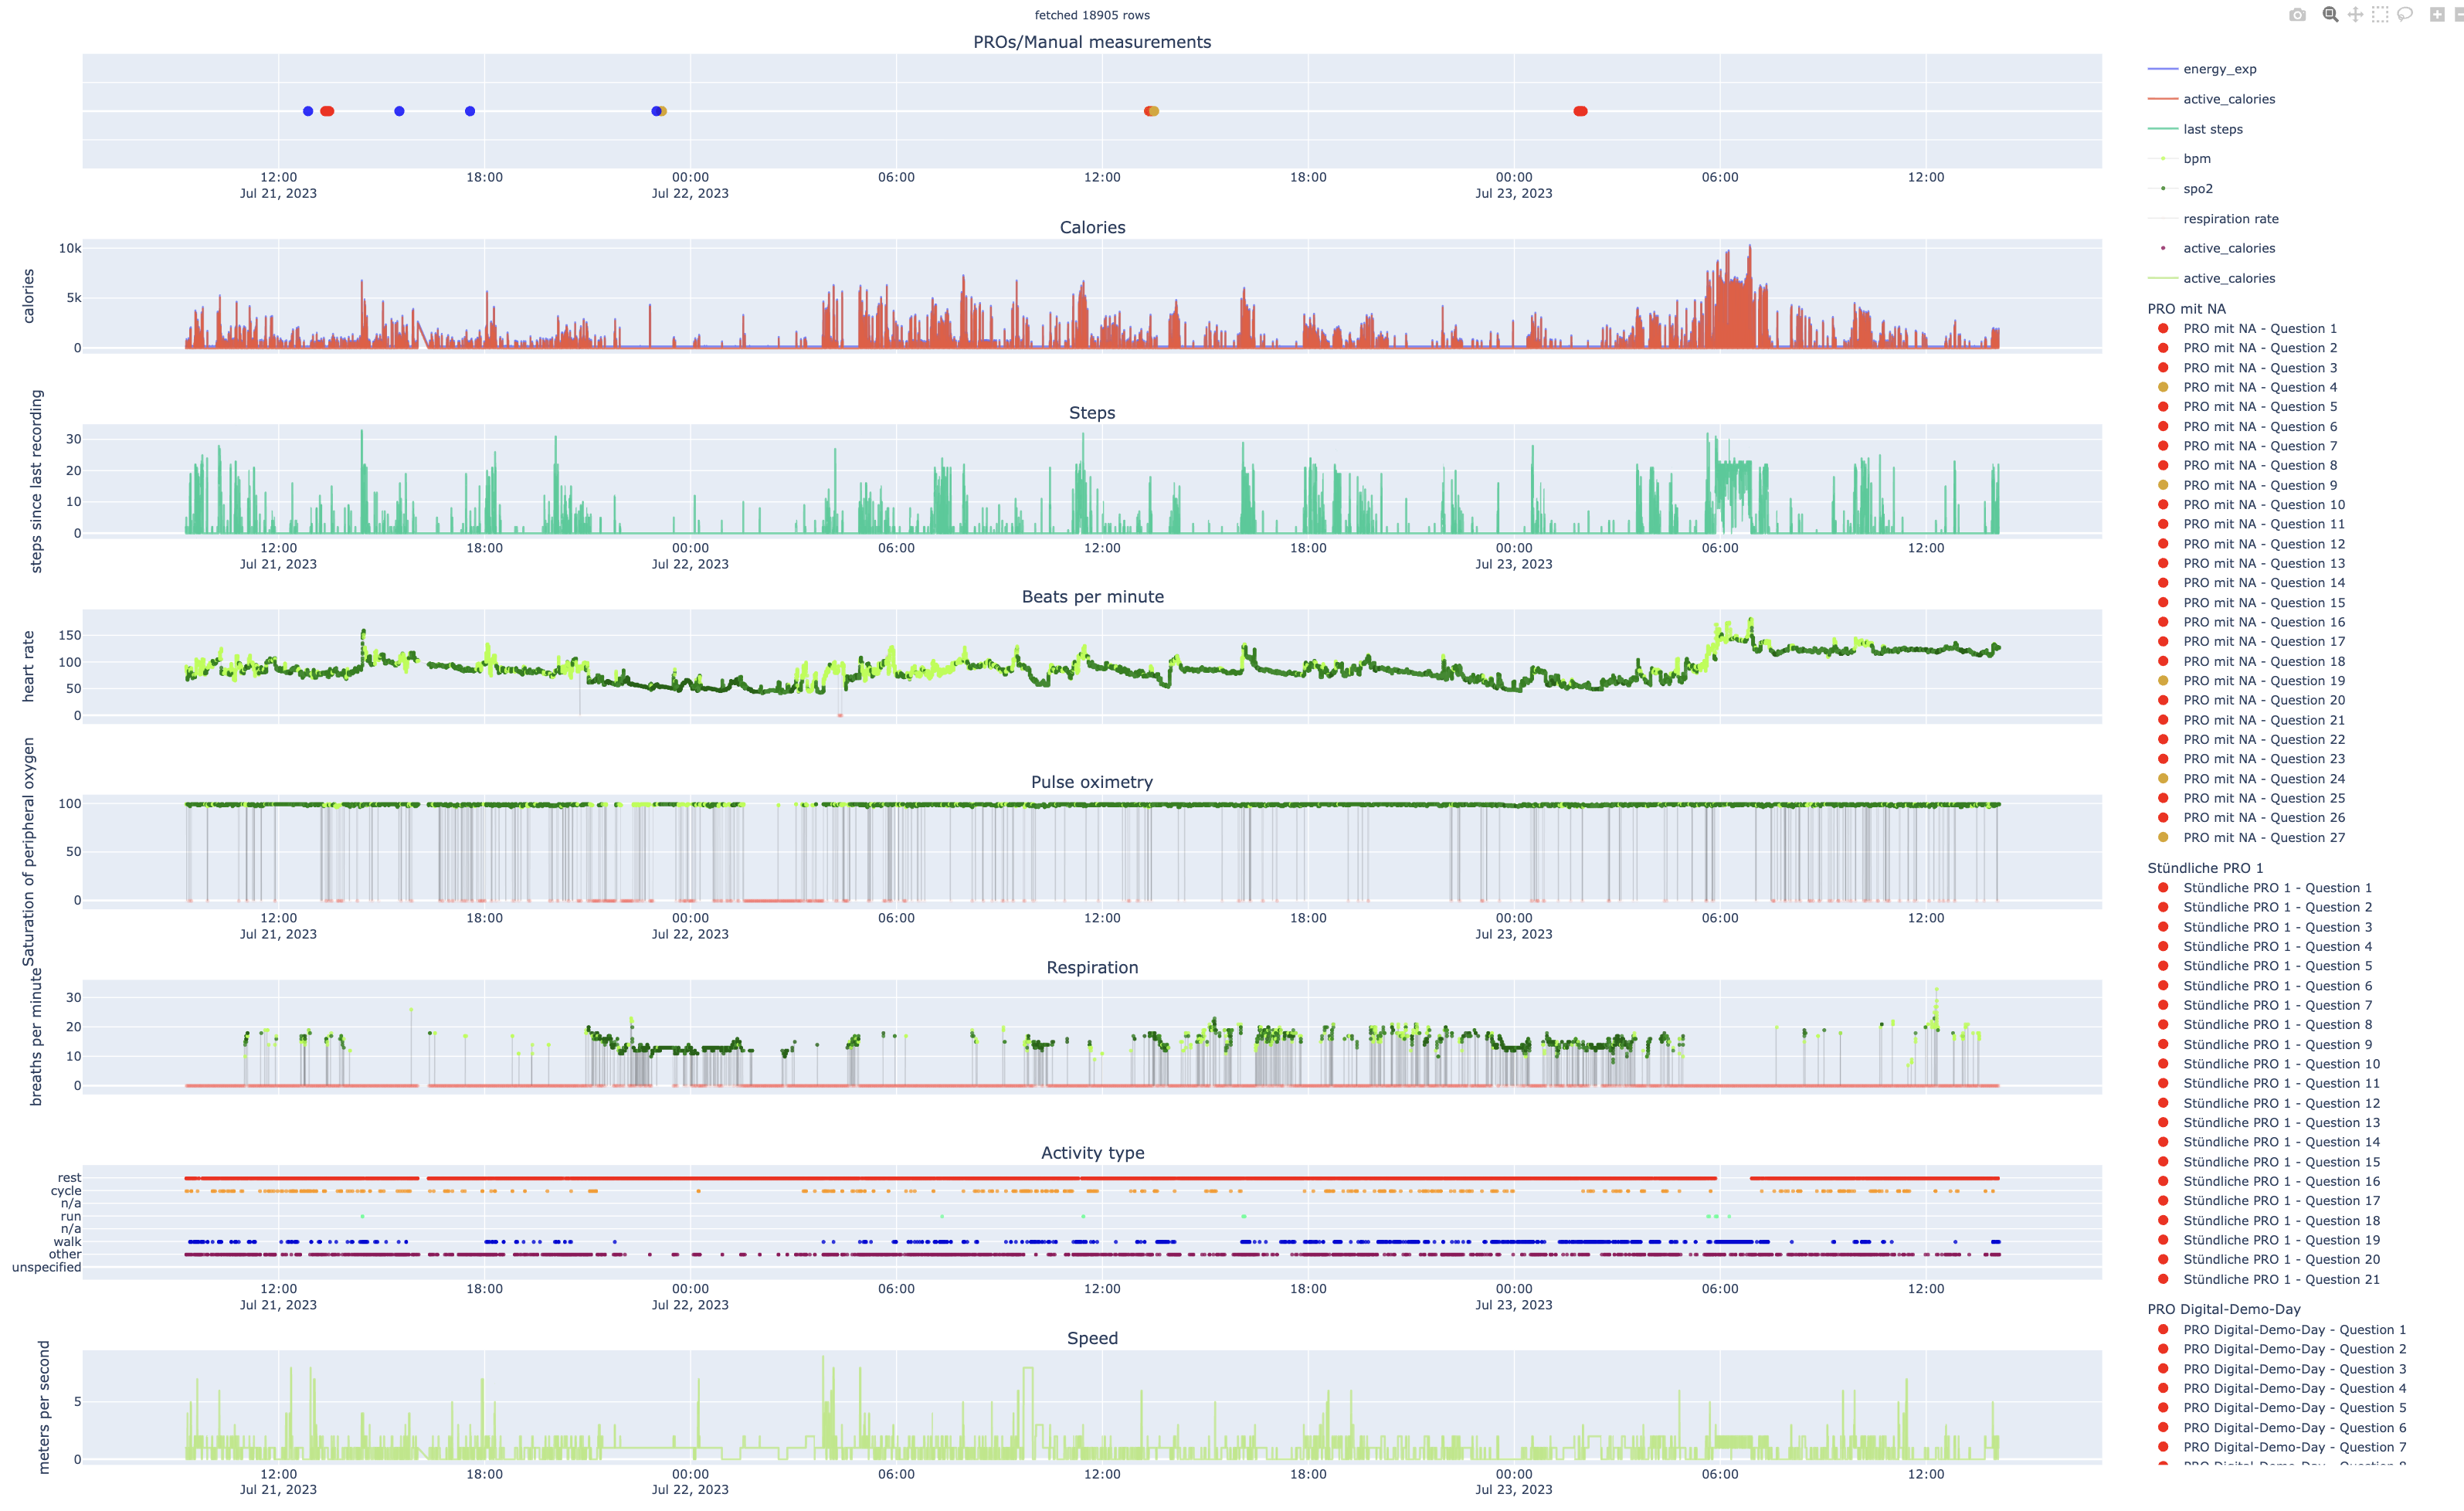Choose the Box Select tool
Screen dimensions: 2464x1511
(x=2380, y=15)
